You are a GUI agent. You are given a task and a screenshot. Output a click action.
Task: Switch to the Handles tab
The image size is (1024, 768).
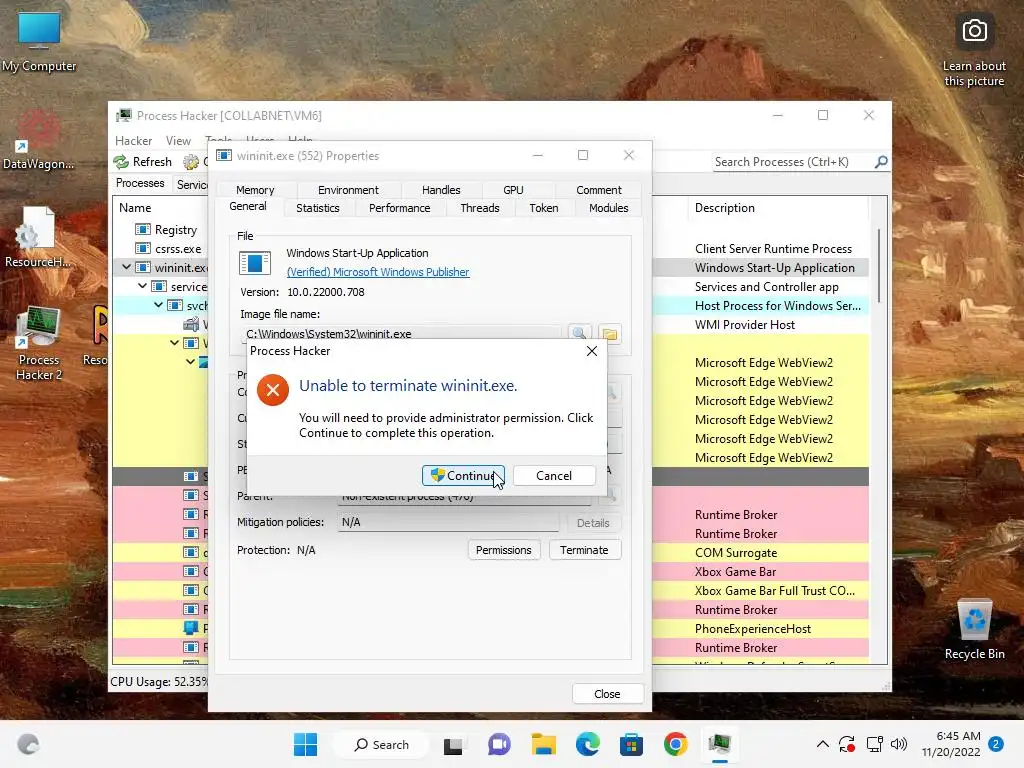441,190
